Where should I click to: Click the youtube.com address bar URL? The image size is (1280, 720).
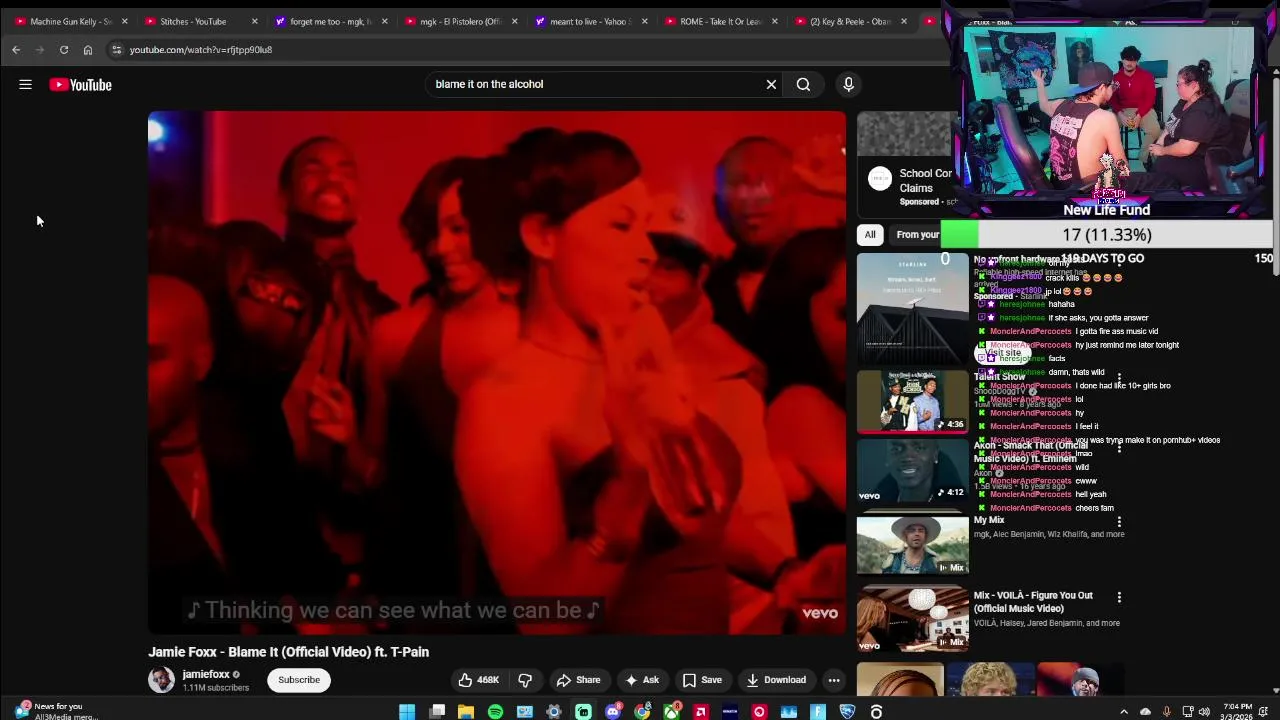(x=200, y=49)
